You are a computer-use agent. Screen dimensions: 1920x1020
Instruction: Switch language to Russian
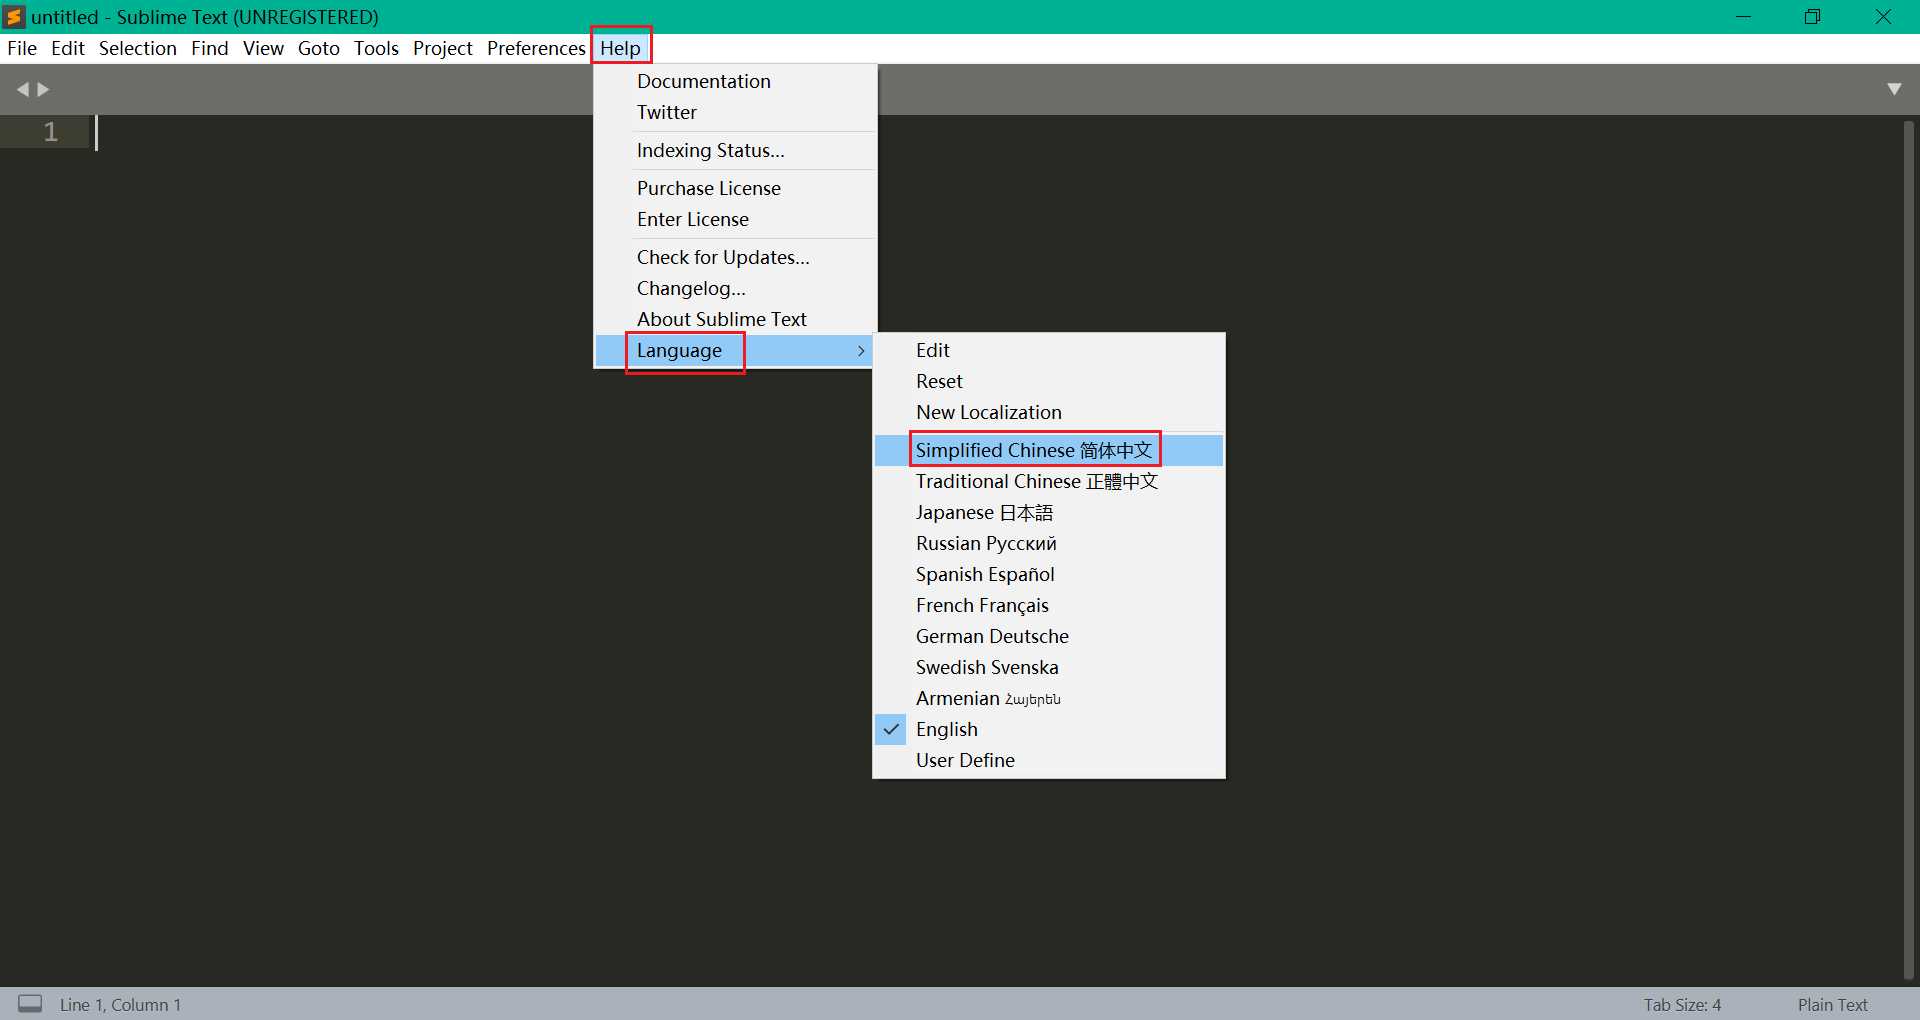[1048, 543]
